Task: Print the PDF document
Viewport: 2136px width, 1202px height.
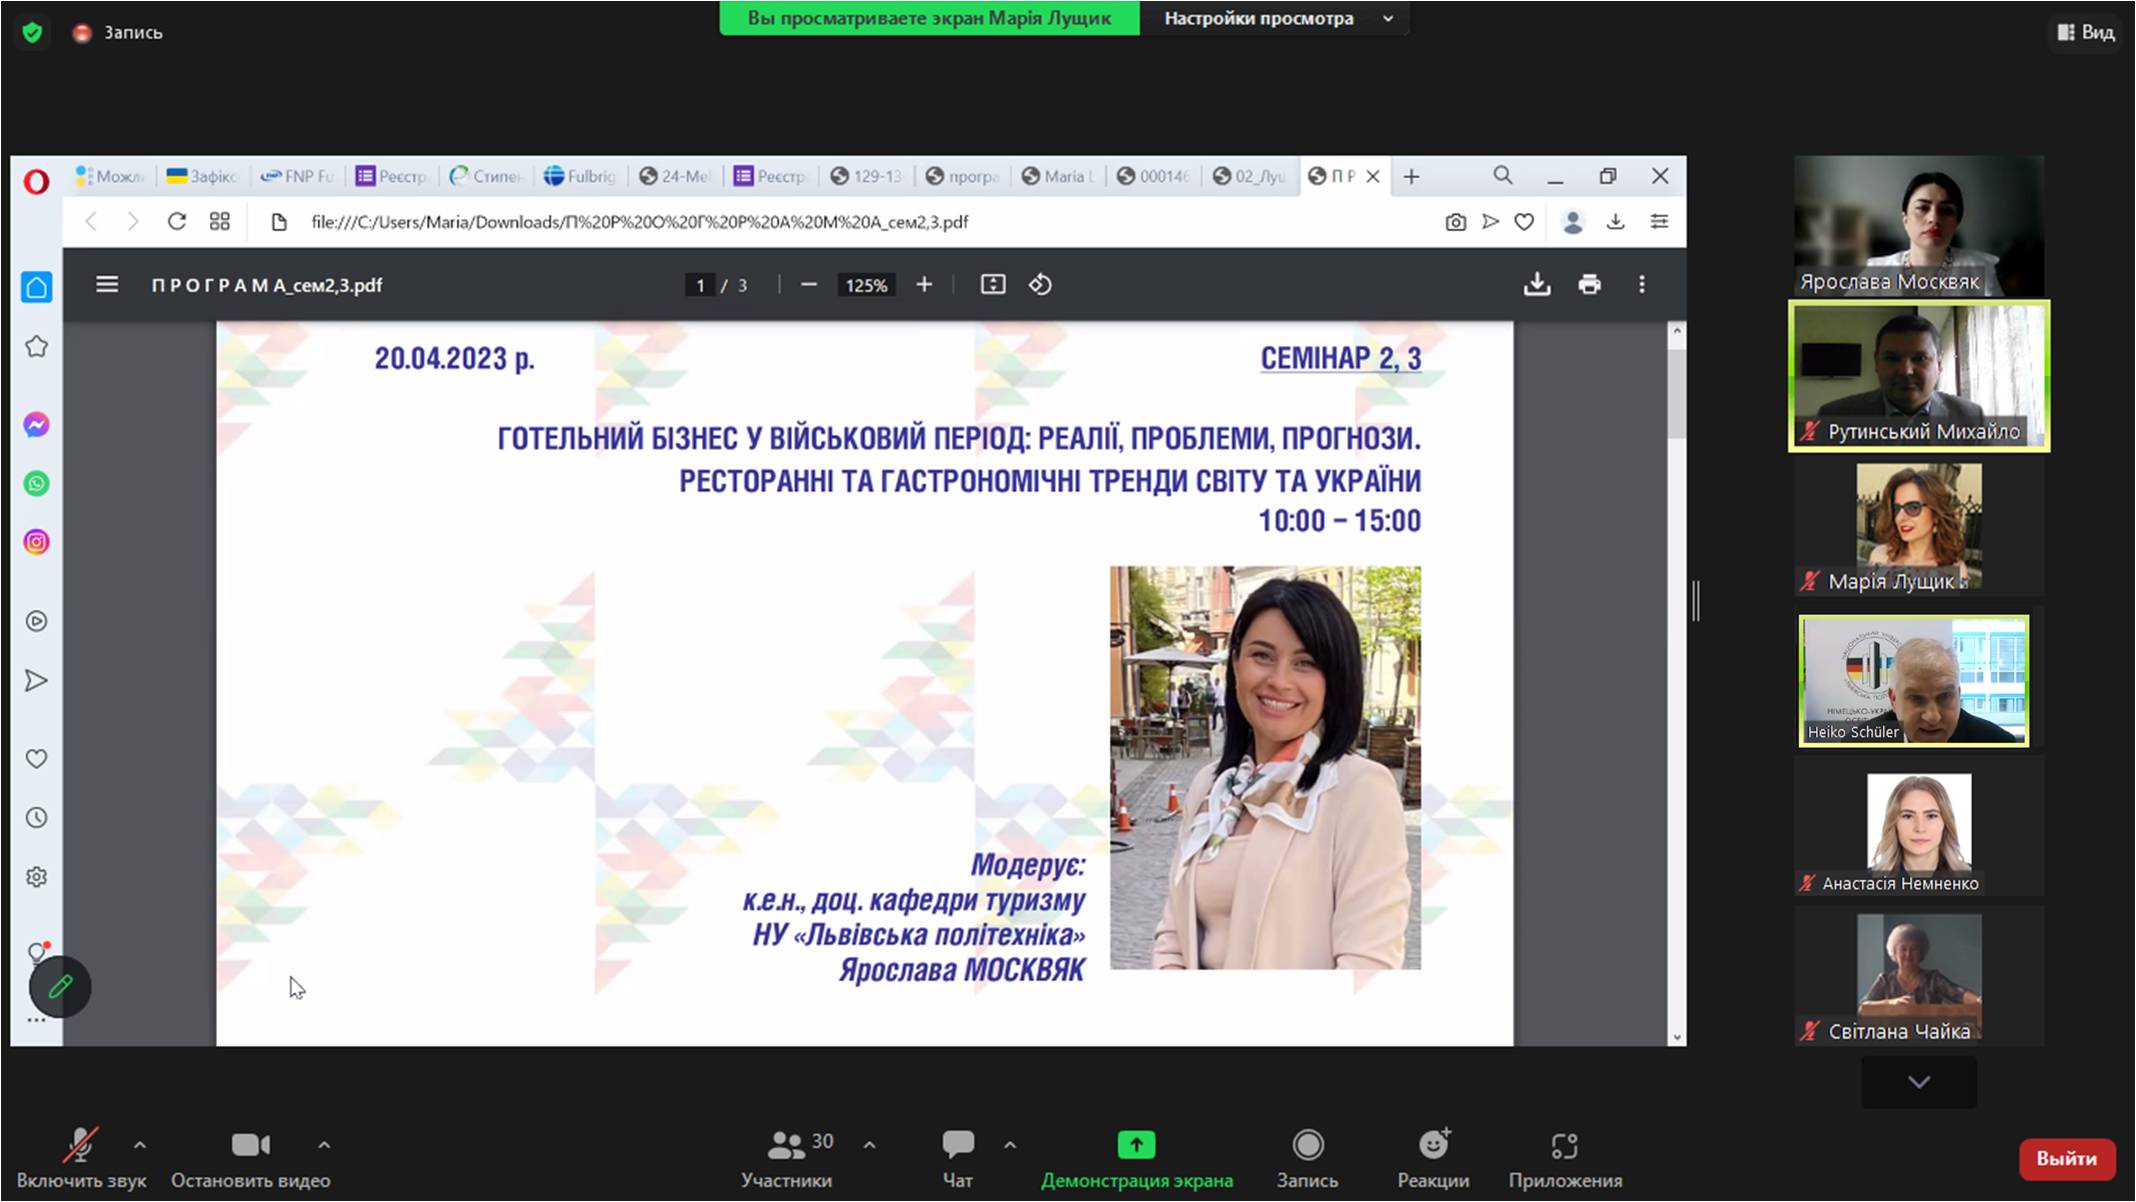Action: pyautogui.click(x=1589, y=285)
